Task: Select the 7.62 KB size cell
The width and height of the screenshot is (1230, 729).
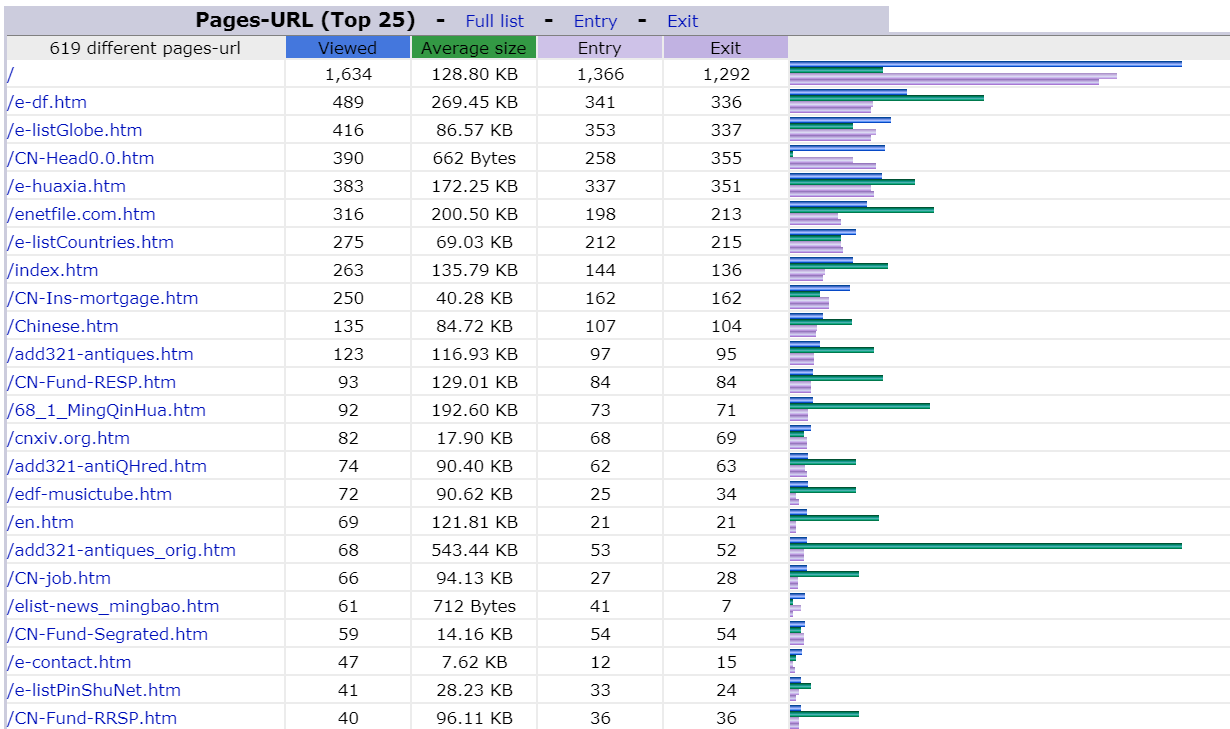Action: [x=474, y=662]
